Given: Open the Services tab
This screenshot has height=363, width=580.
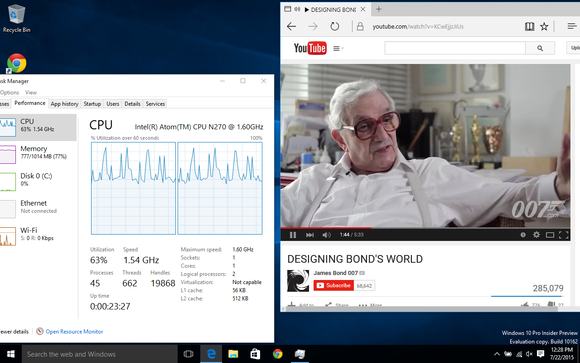Looking at the screenshot, I should [x=155, y=104].
